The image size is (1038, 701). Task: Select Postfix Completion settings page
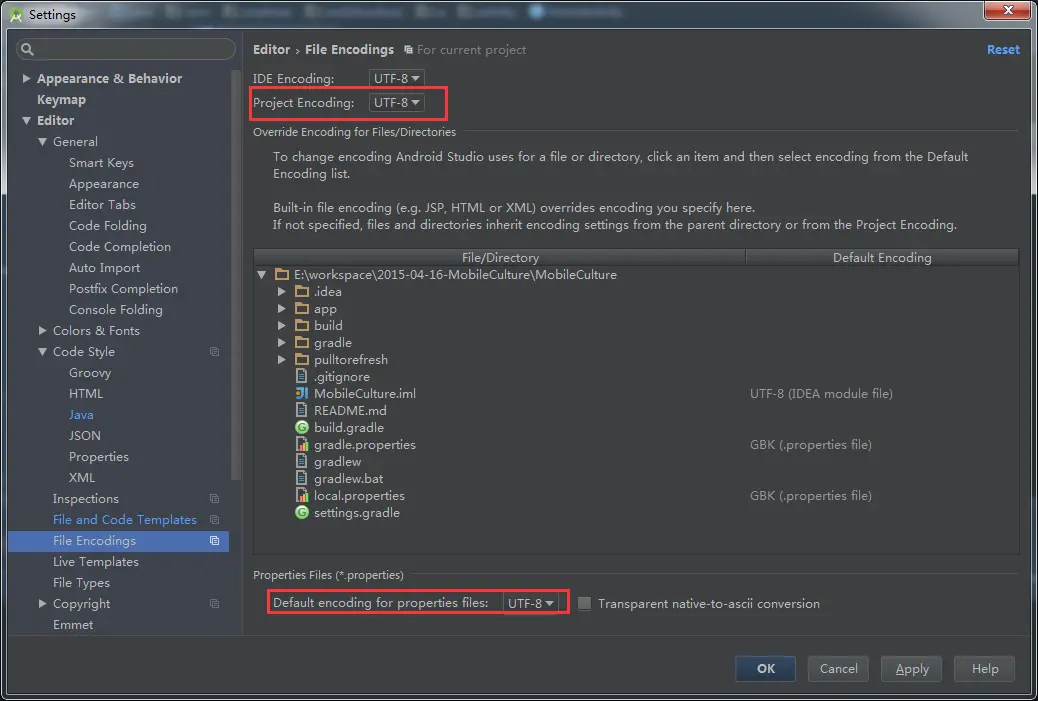(x=123, y=289)
